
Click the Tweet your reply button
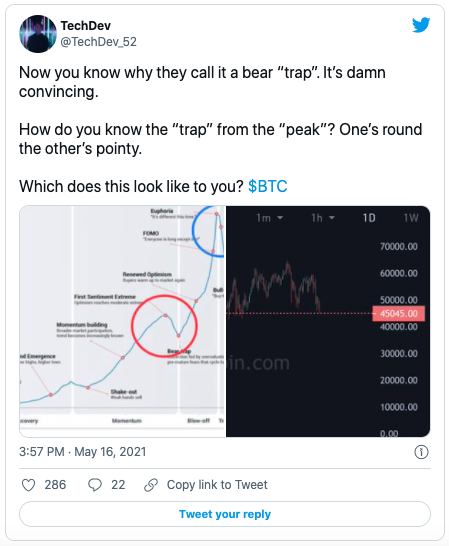pyautogui.click(x=225, y=514)
